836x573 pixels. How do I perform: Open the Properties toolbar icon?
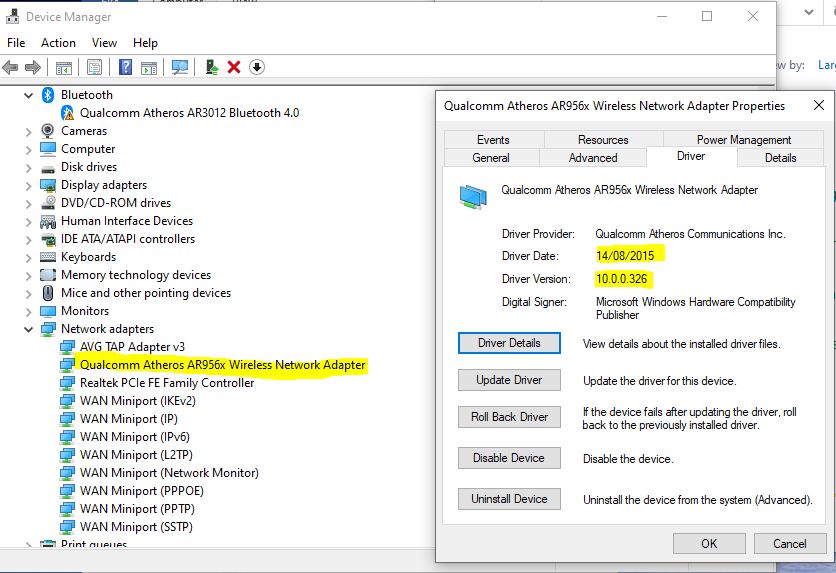click(94, 67)
